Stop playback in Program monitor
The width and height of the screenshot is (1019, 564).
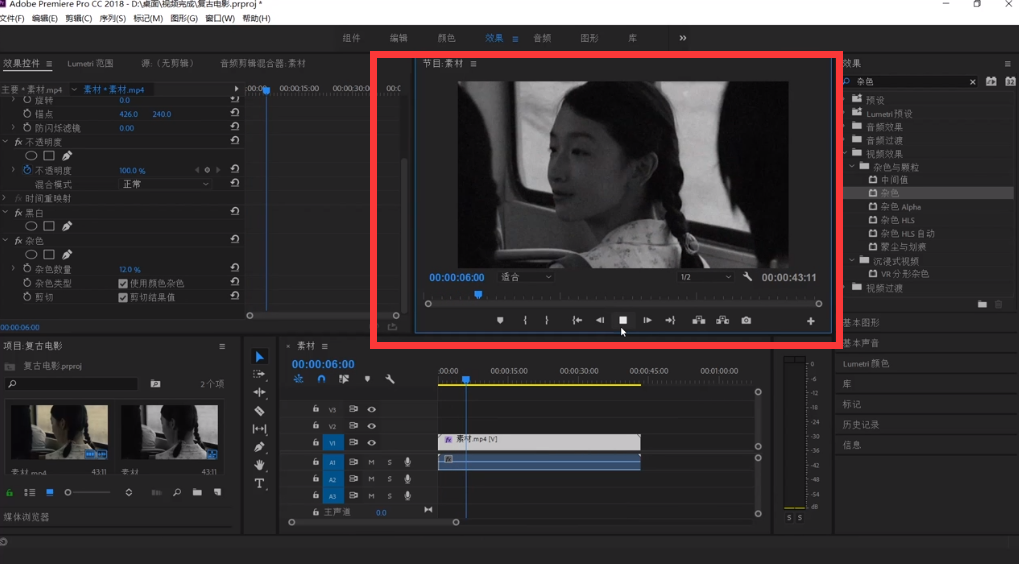(623, 320)
